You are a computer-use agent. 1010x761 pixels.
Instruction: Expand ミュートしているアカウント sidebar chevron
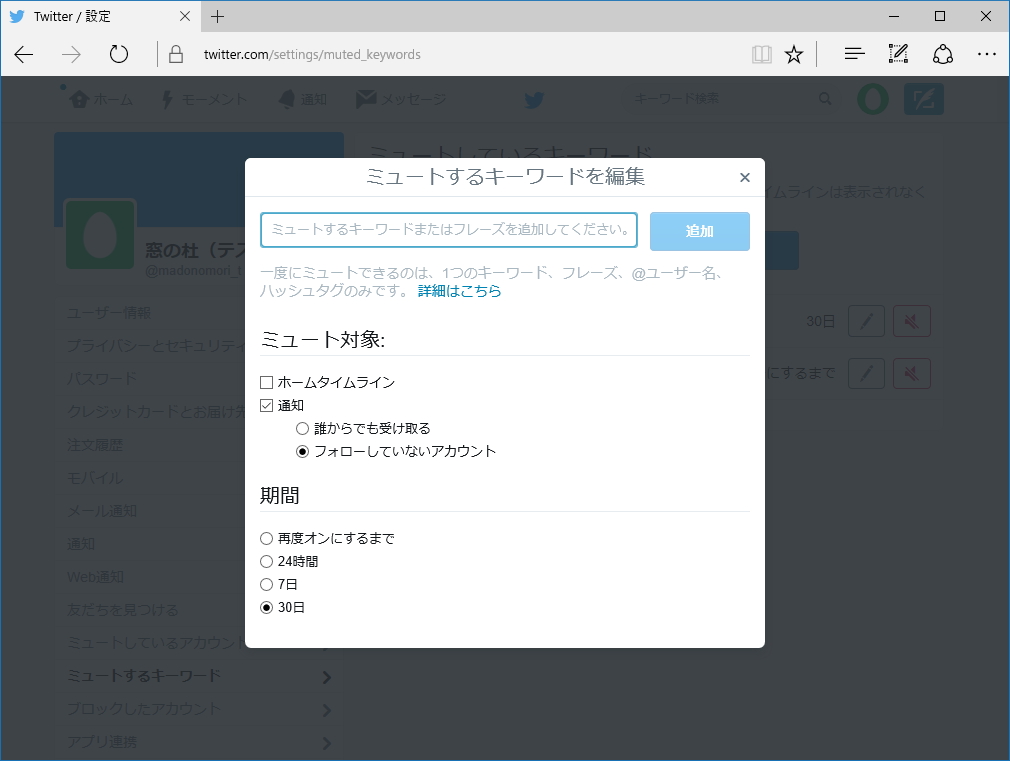tap(327, 643)
